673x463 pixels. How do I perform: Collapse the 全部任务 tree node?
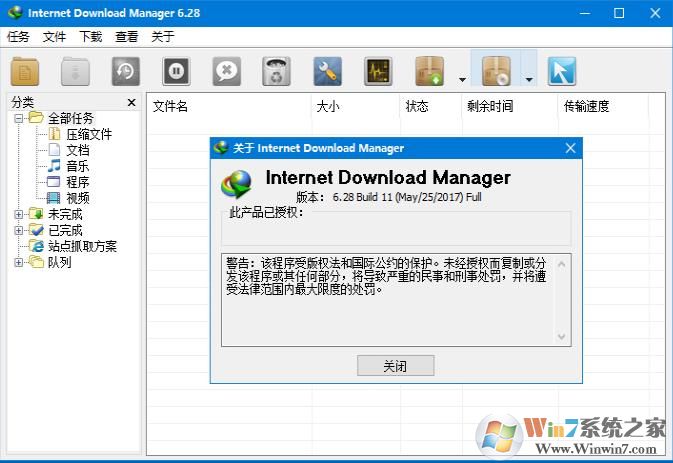pyautogui.click(x=19, y=118)
